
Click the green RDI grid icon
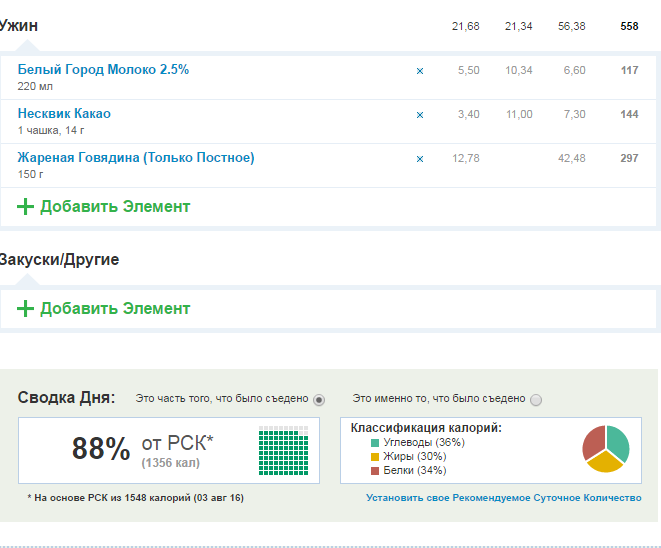point(284,451)
